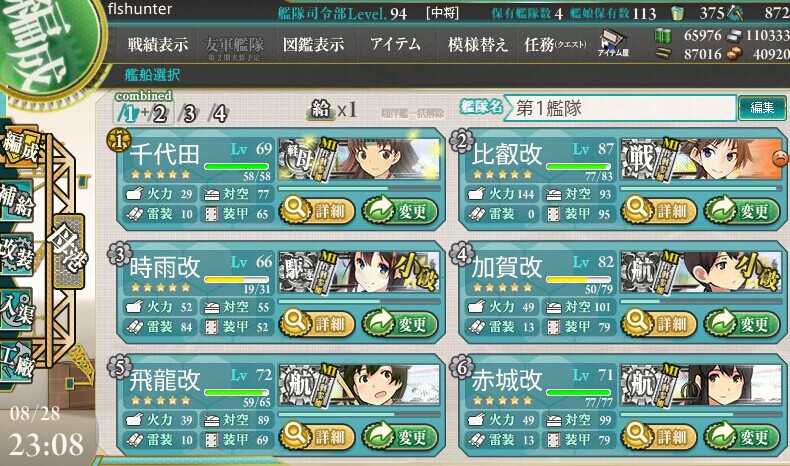Open the 改装 remodel sidebar icon
The width and height of the screenshot is (790, 466).
tap(18, 253)
